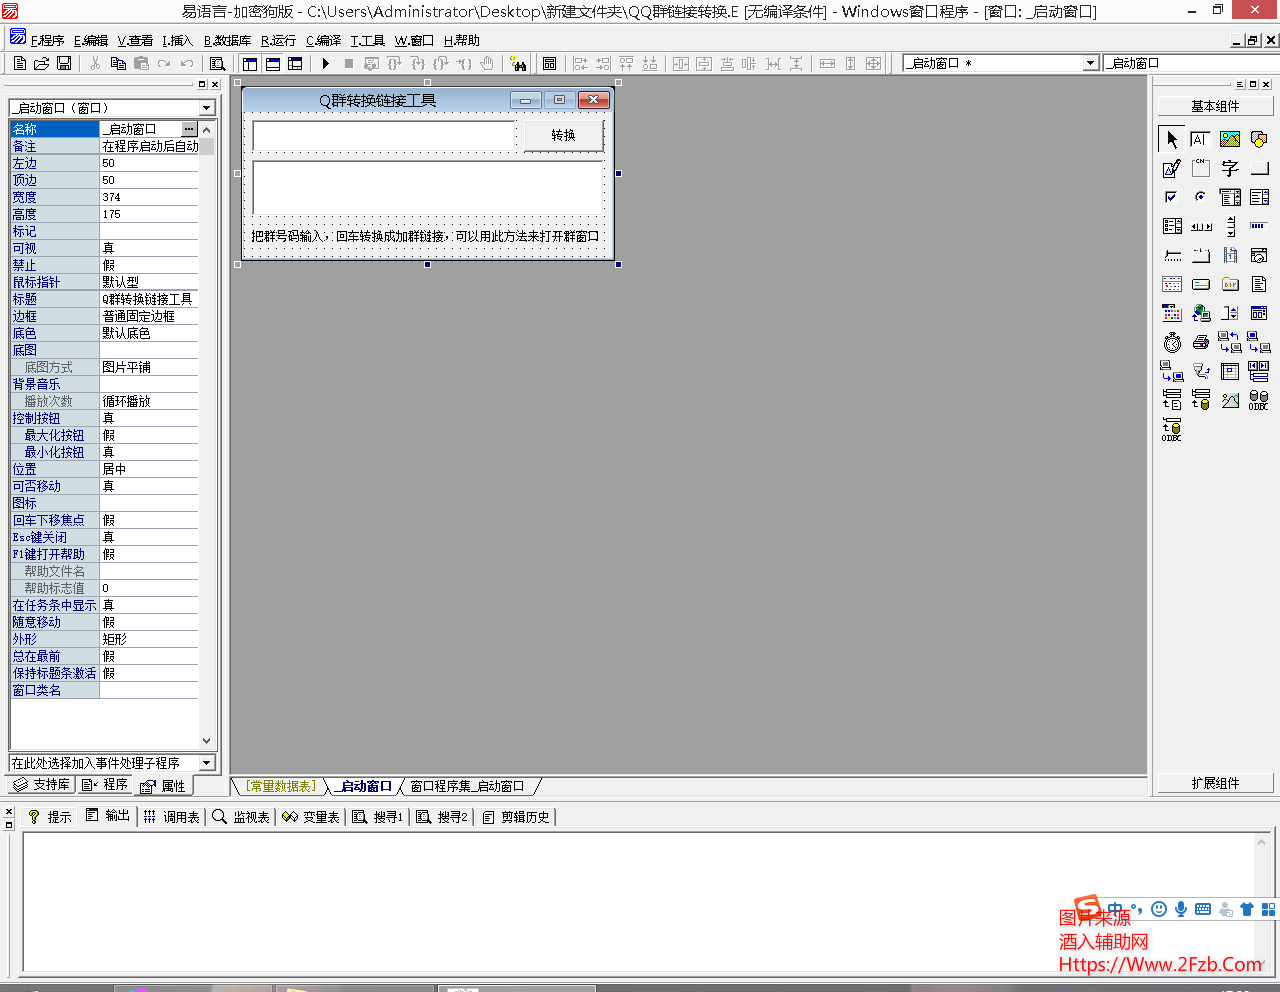Screen dimensions: 1280x992
Task: Pick the edit box (AI) component
Action: [1200, 139]
